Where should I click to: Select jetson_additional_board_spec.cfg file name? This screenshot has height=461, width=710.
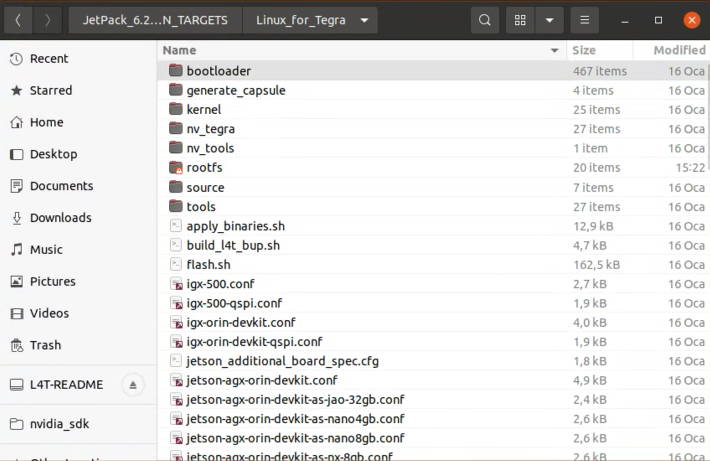[x=283, y=361]
